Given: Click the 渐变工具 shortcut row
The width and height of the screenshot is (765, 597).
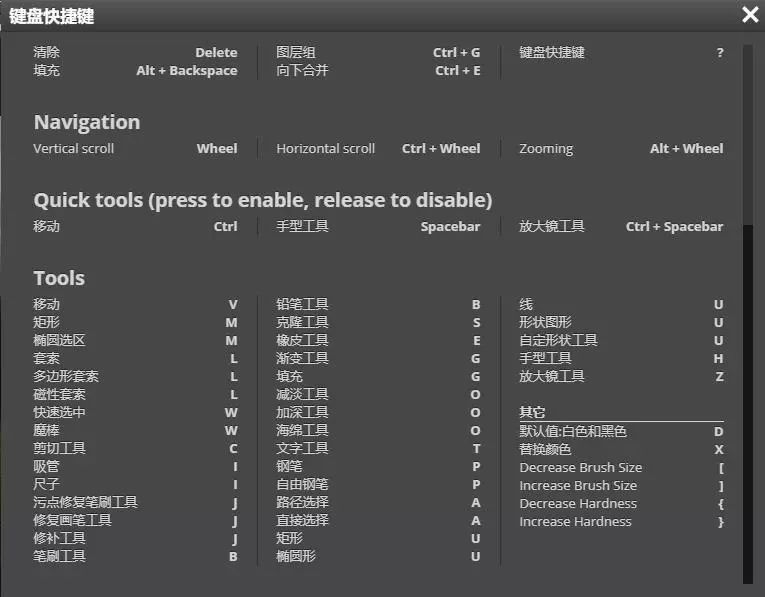Looking at the screenshot, I should 378,358.
